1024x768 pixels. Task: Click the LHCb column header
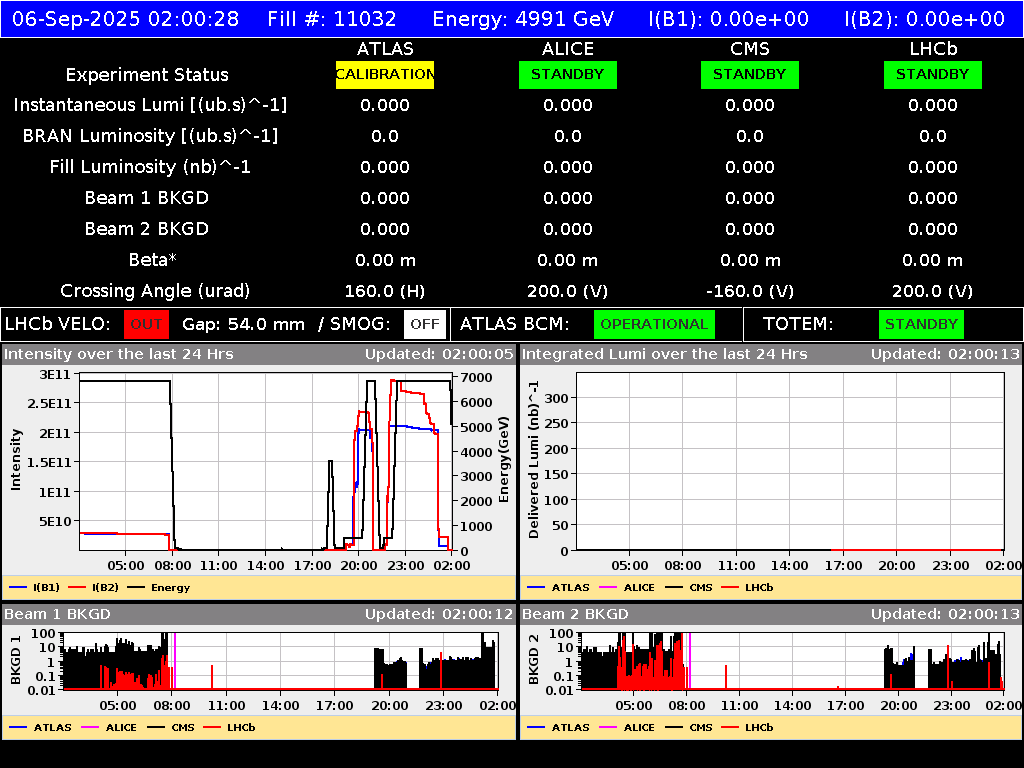(933, 49)
